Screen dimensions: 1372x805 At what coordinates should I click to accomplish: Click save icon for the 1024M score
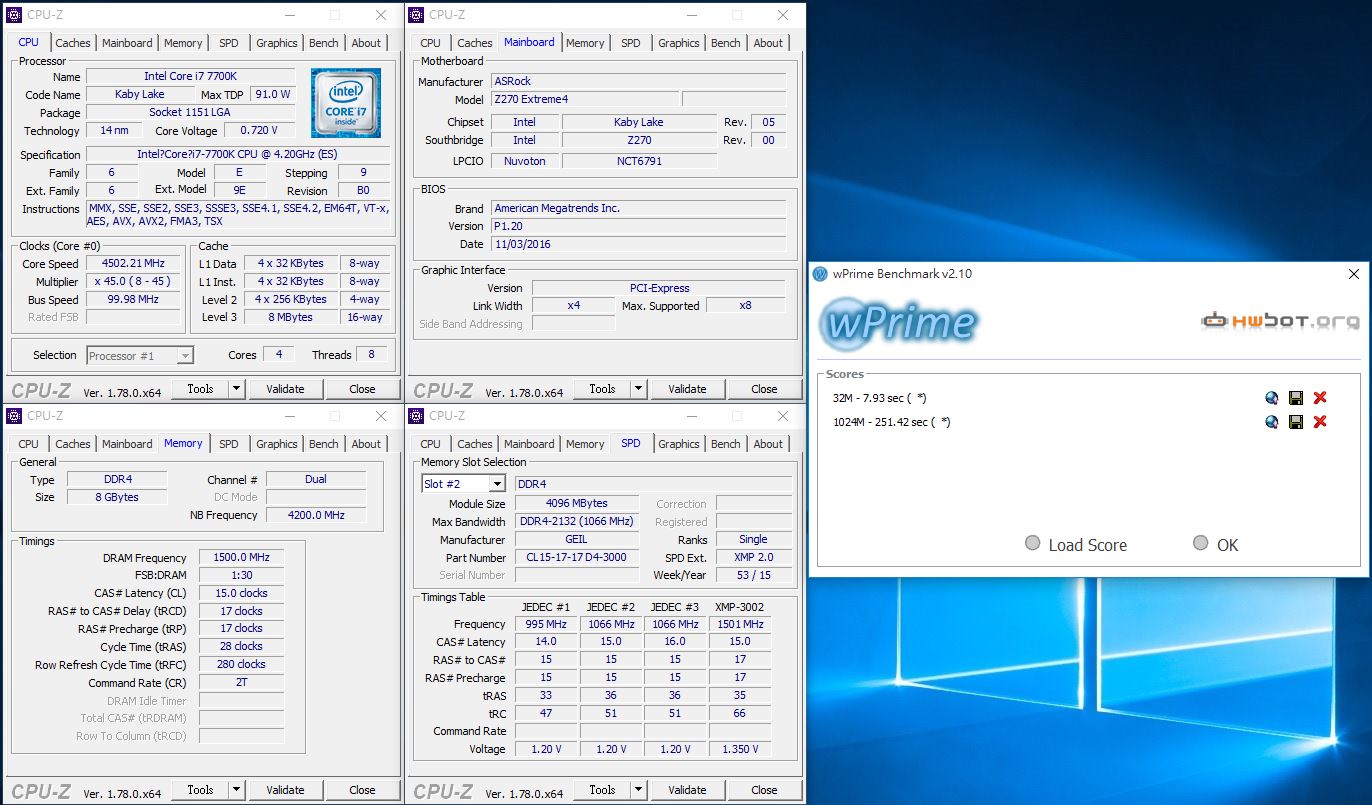click(1295, 422)
